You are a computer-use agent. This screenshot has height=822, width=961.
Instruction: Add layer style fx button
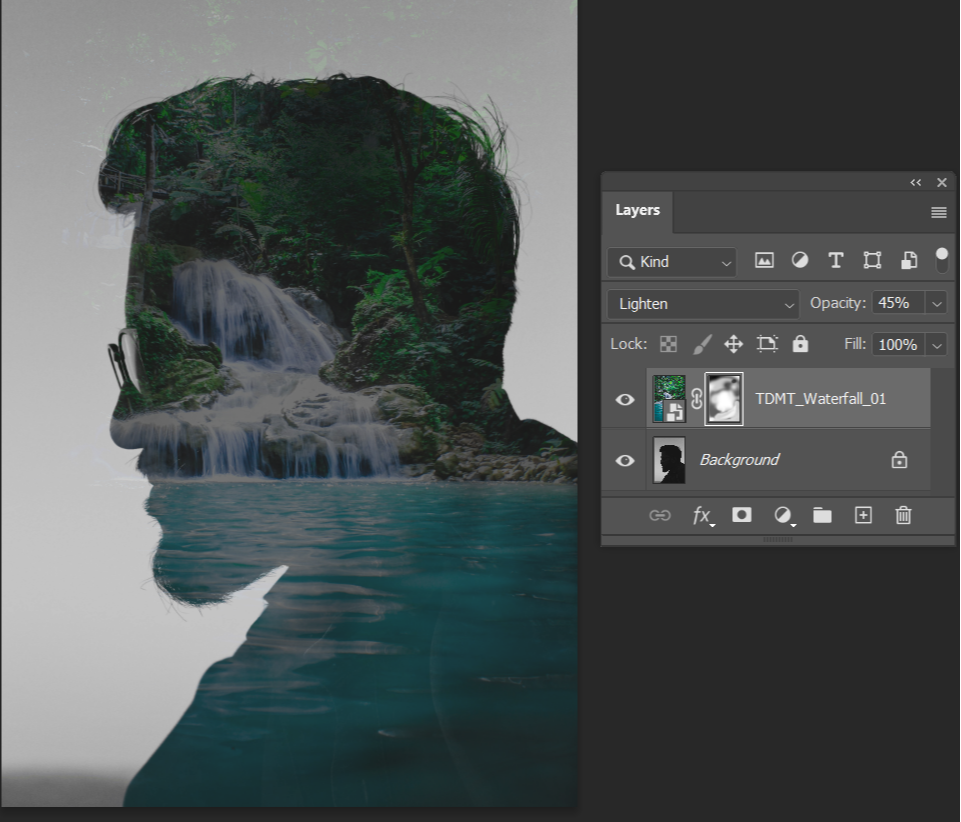(x=702, y=516)
